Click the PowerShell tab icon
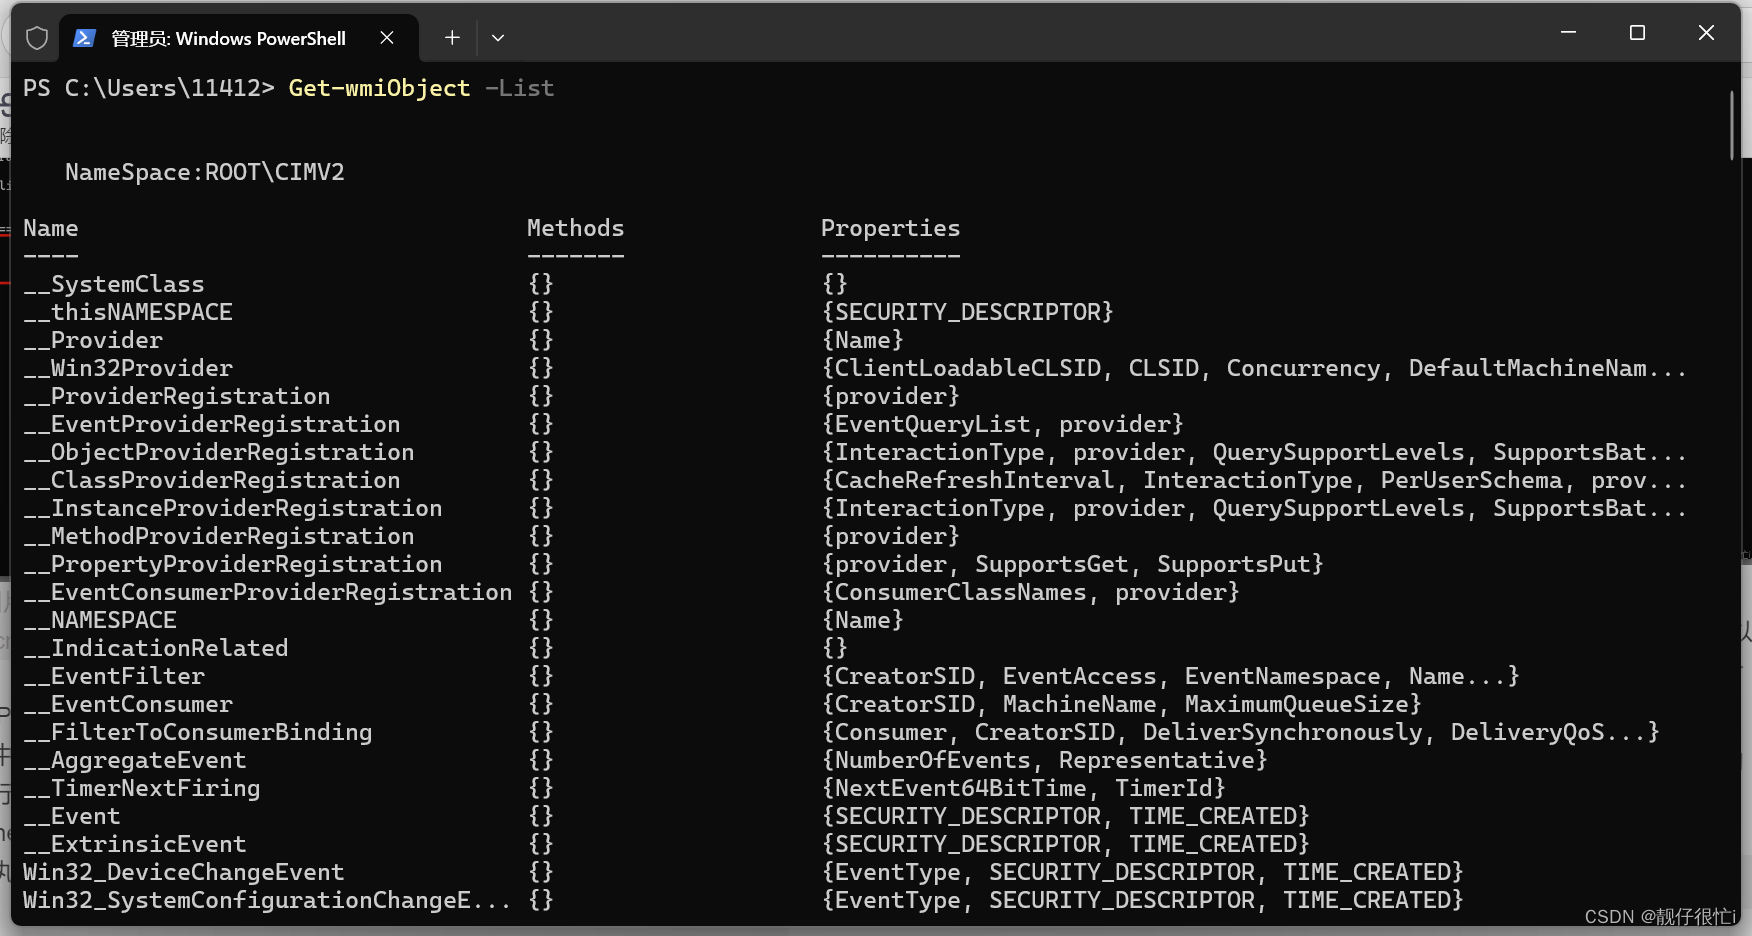Viewport: 1752px width, 936px height. coord(84,38)
